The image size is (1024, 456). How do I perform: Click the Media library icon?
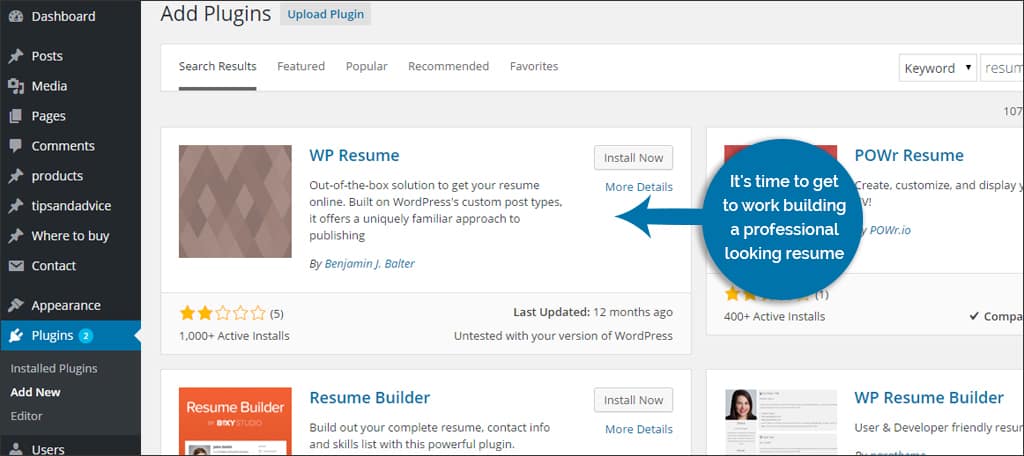[x=16, y=86]
